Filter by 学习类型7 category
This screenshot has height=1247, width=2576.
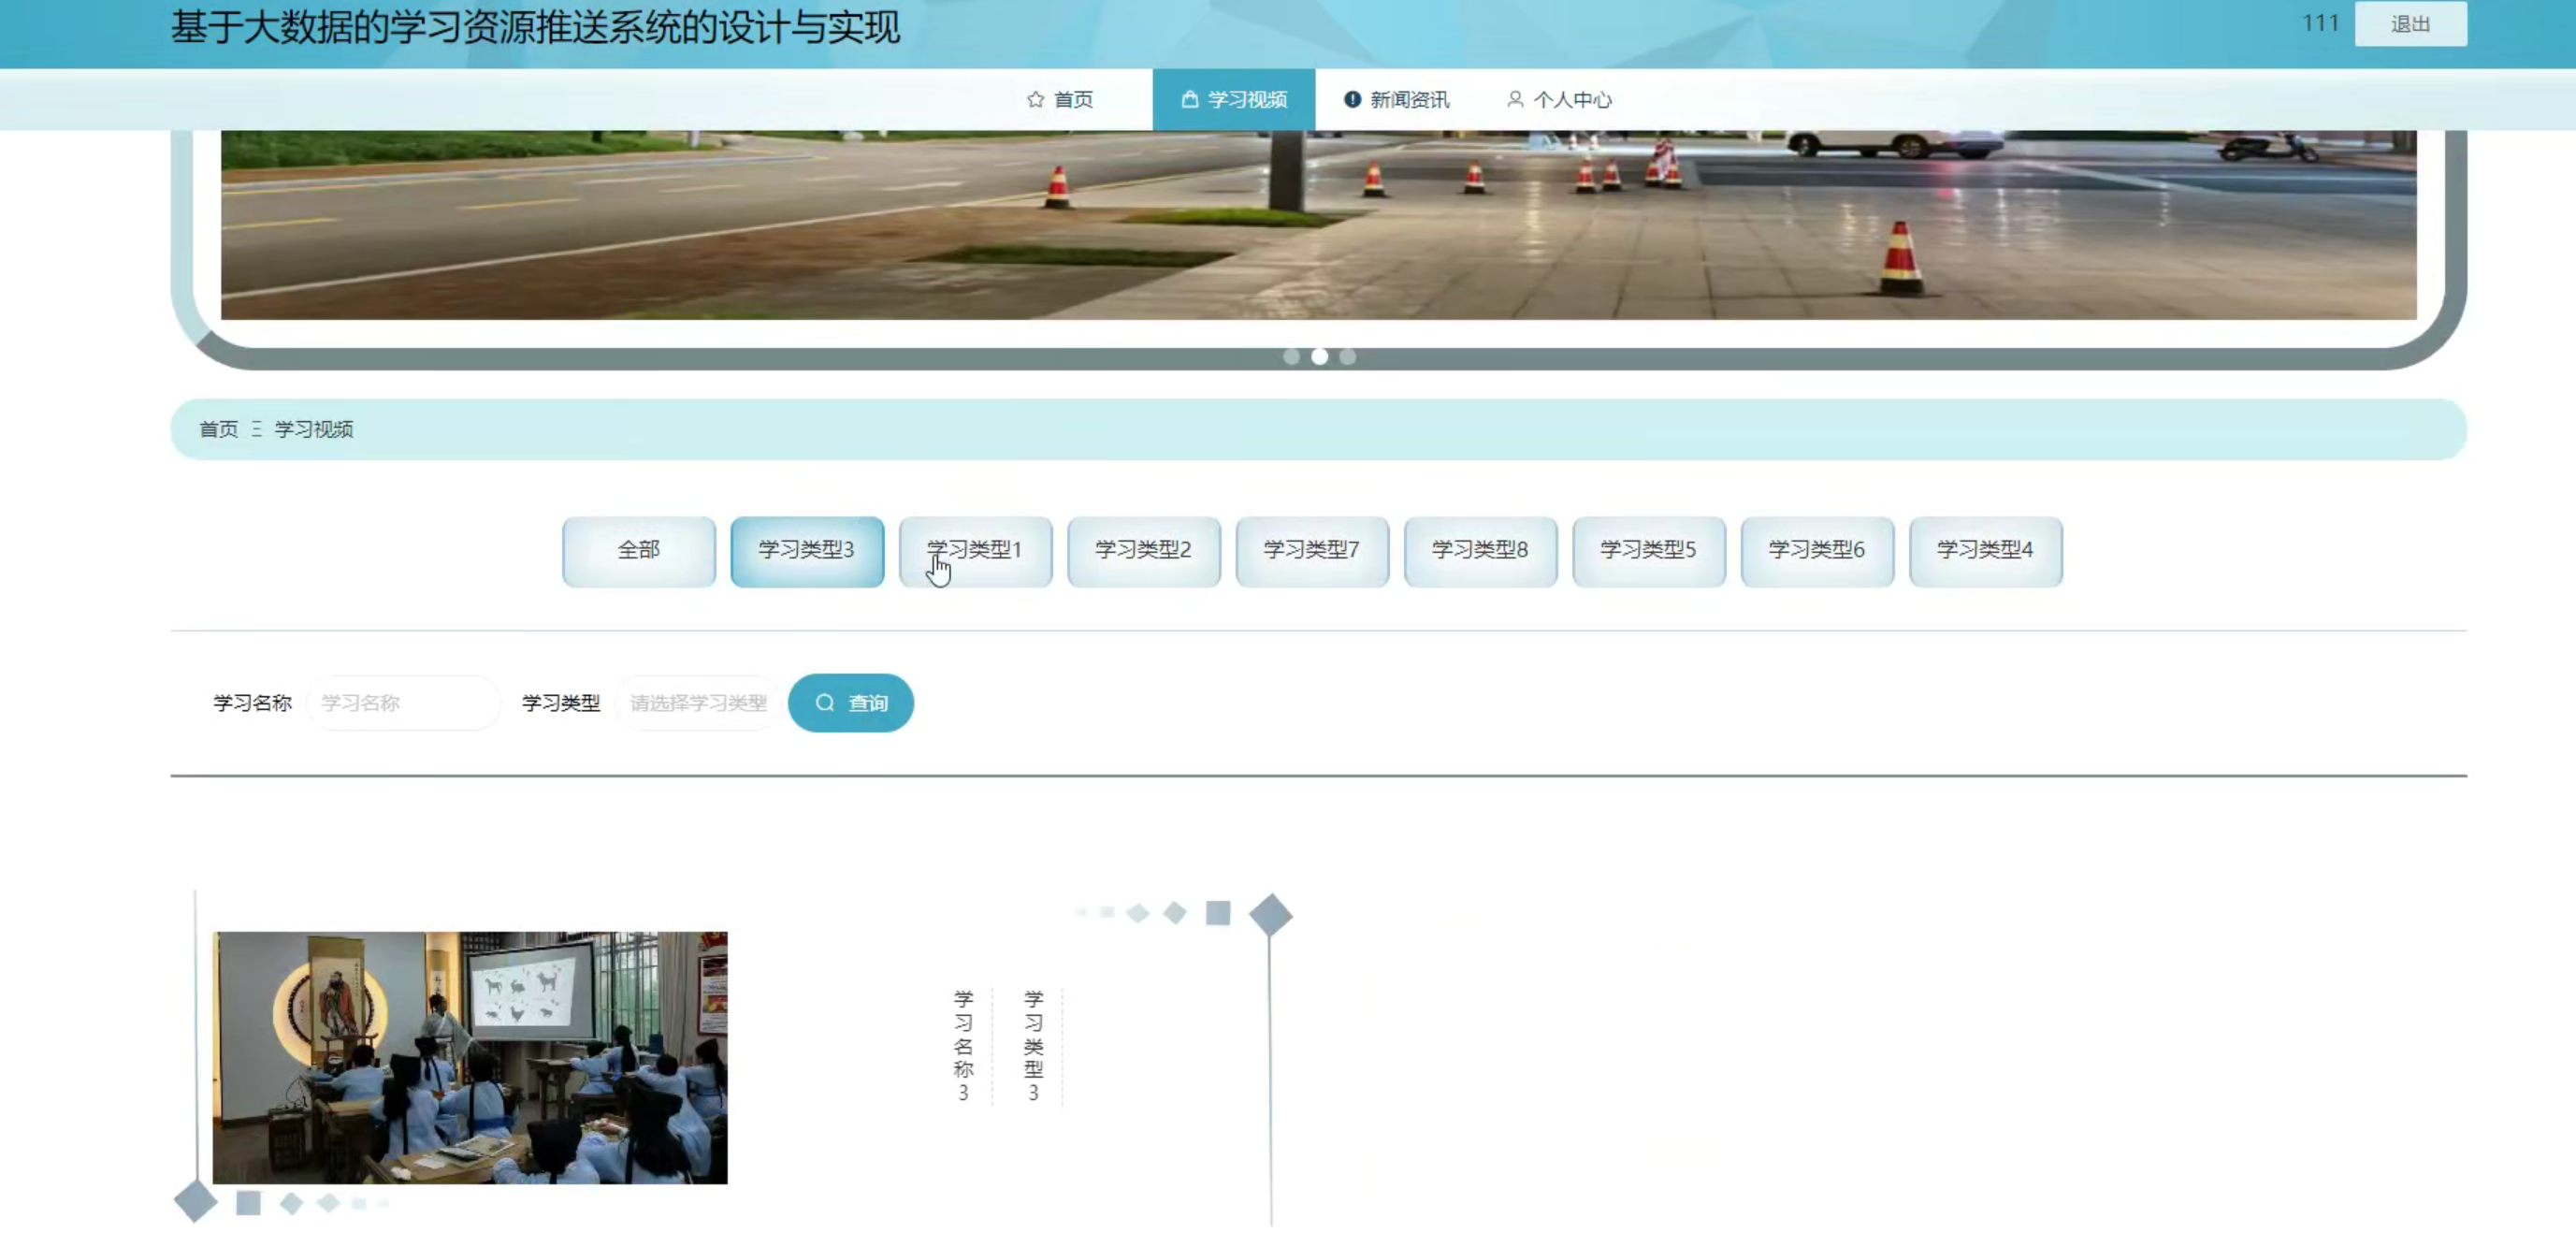click(1312, 551)
